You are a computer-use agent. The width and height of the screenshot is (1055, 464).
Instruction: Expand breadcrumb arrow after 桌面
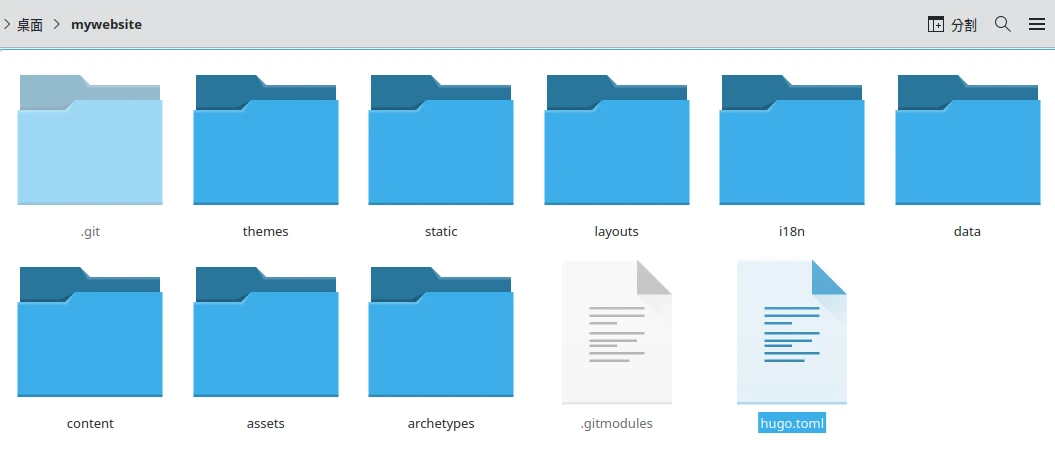57,24
